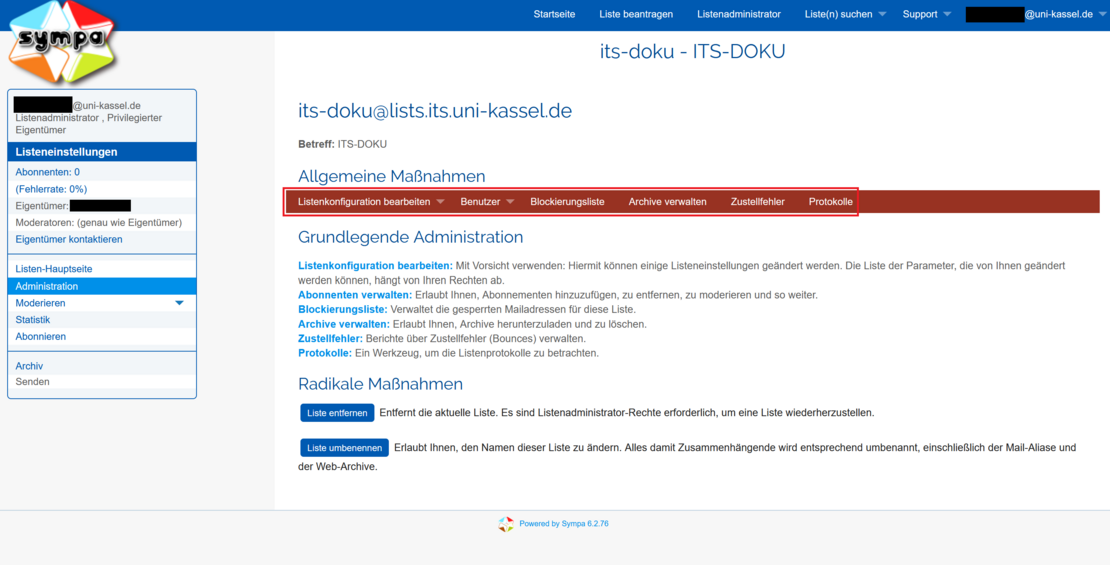This screenshot has width=1110, height=565.
Task: Open Zustellfehler in red bar
Action: coord(757,202)
